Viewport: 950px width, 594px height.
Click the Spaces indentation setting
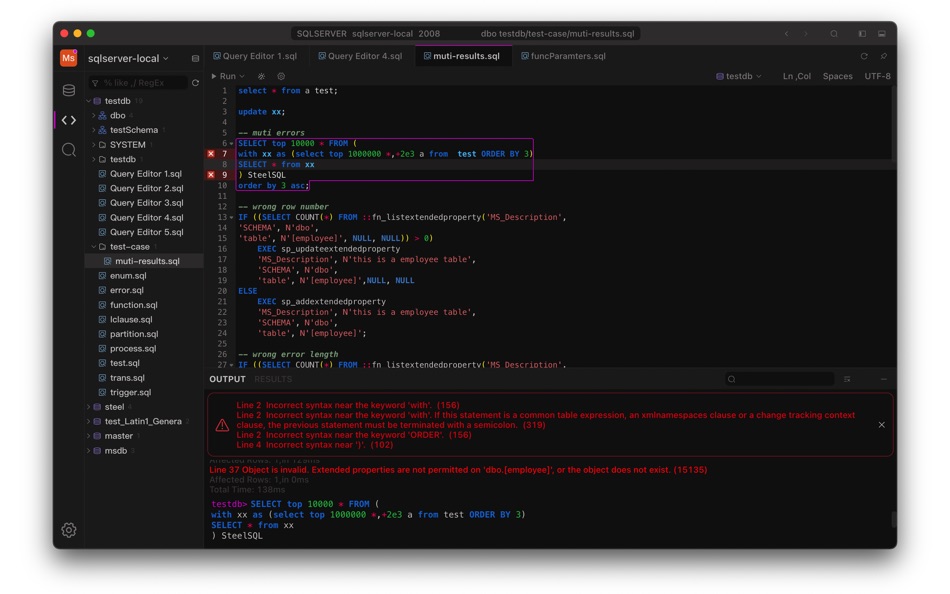pos(837,76)
